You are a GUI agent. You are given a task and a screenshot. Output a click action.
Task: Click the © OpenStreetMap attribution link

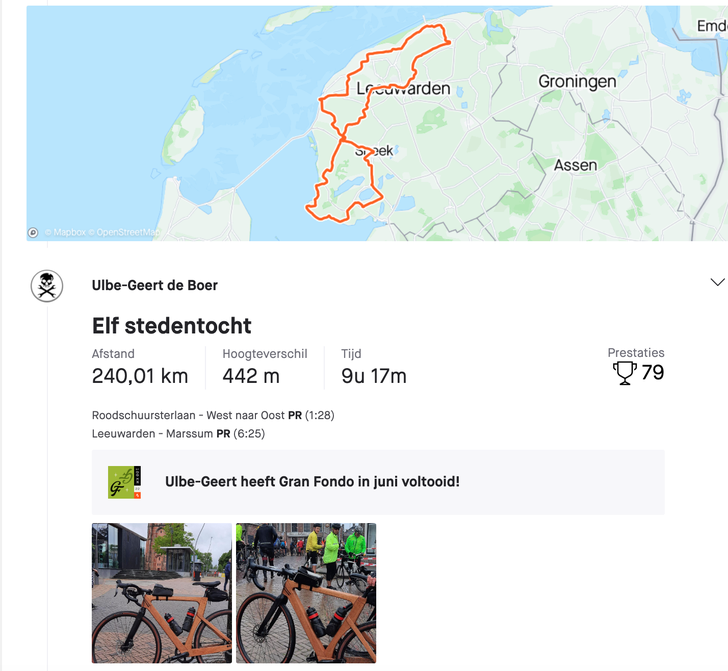pyautogui.click(x=123, y=233)
